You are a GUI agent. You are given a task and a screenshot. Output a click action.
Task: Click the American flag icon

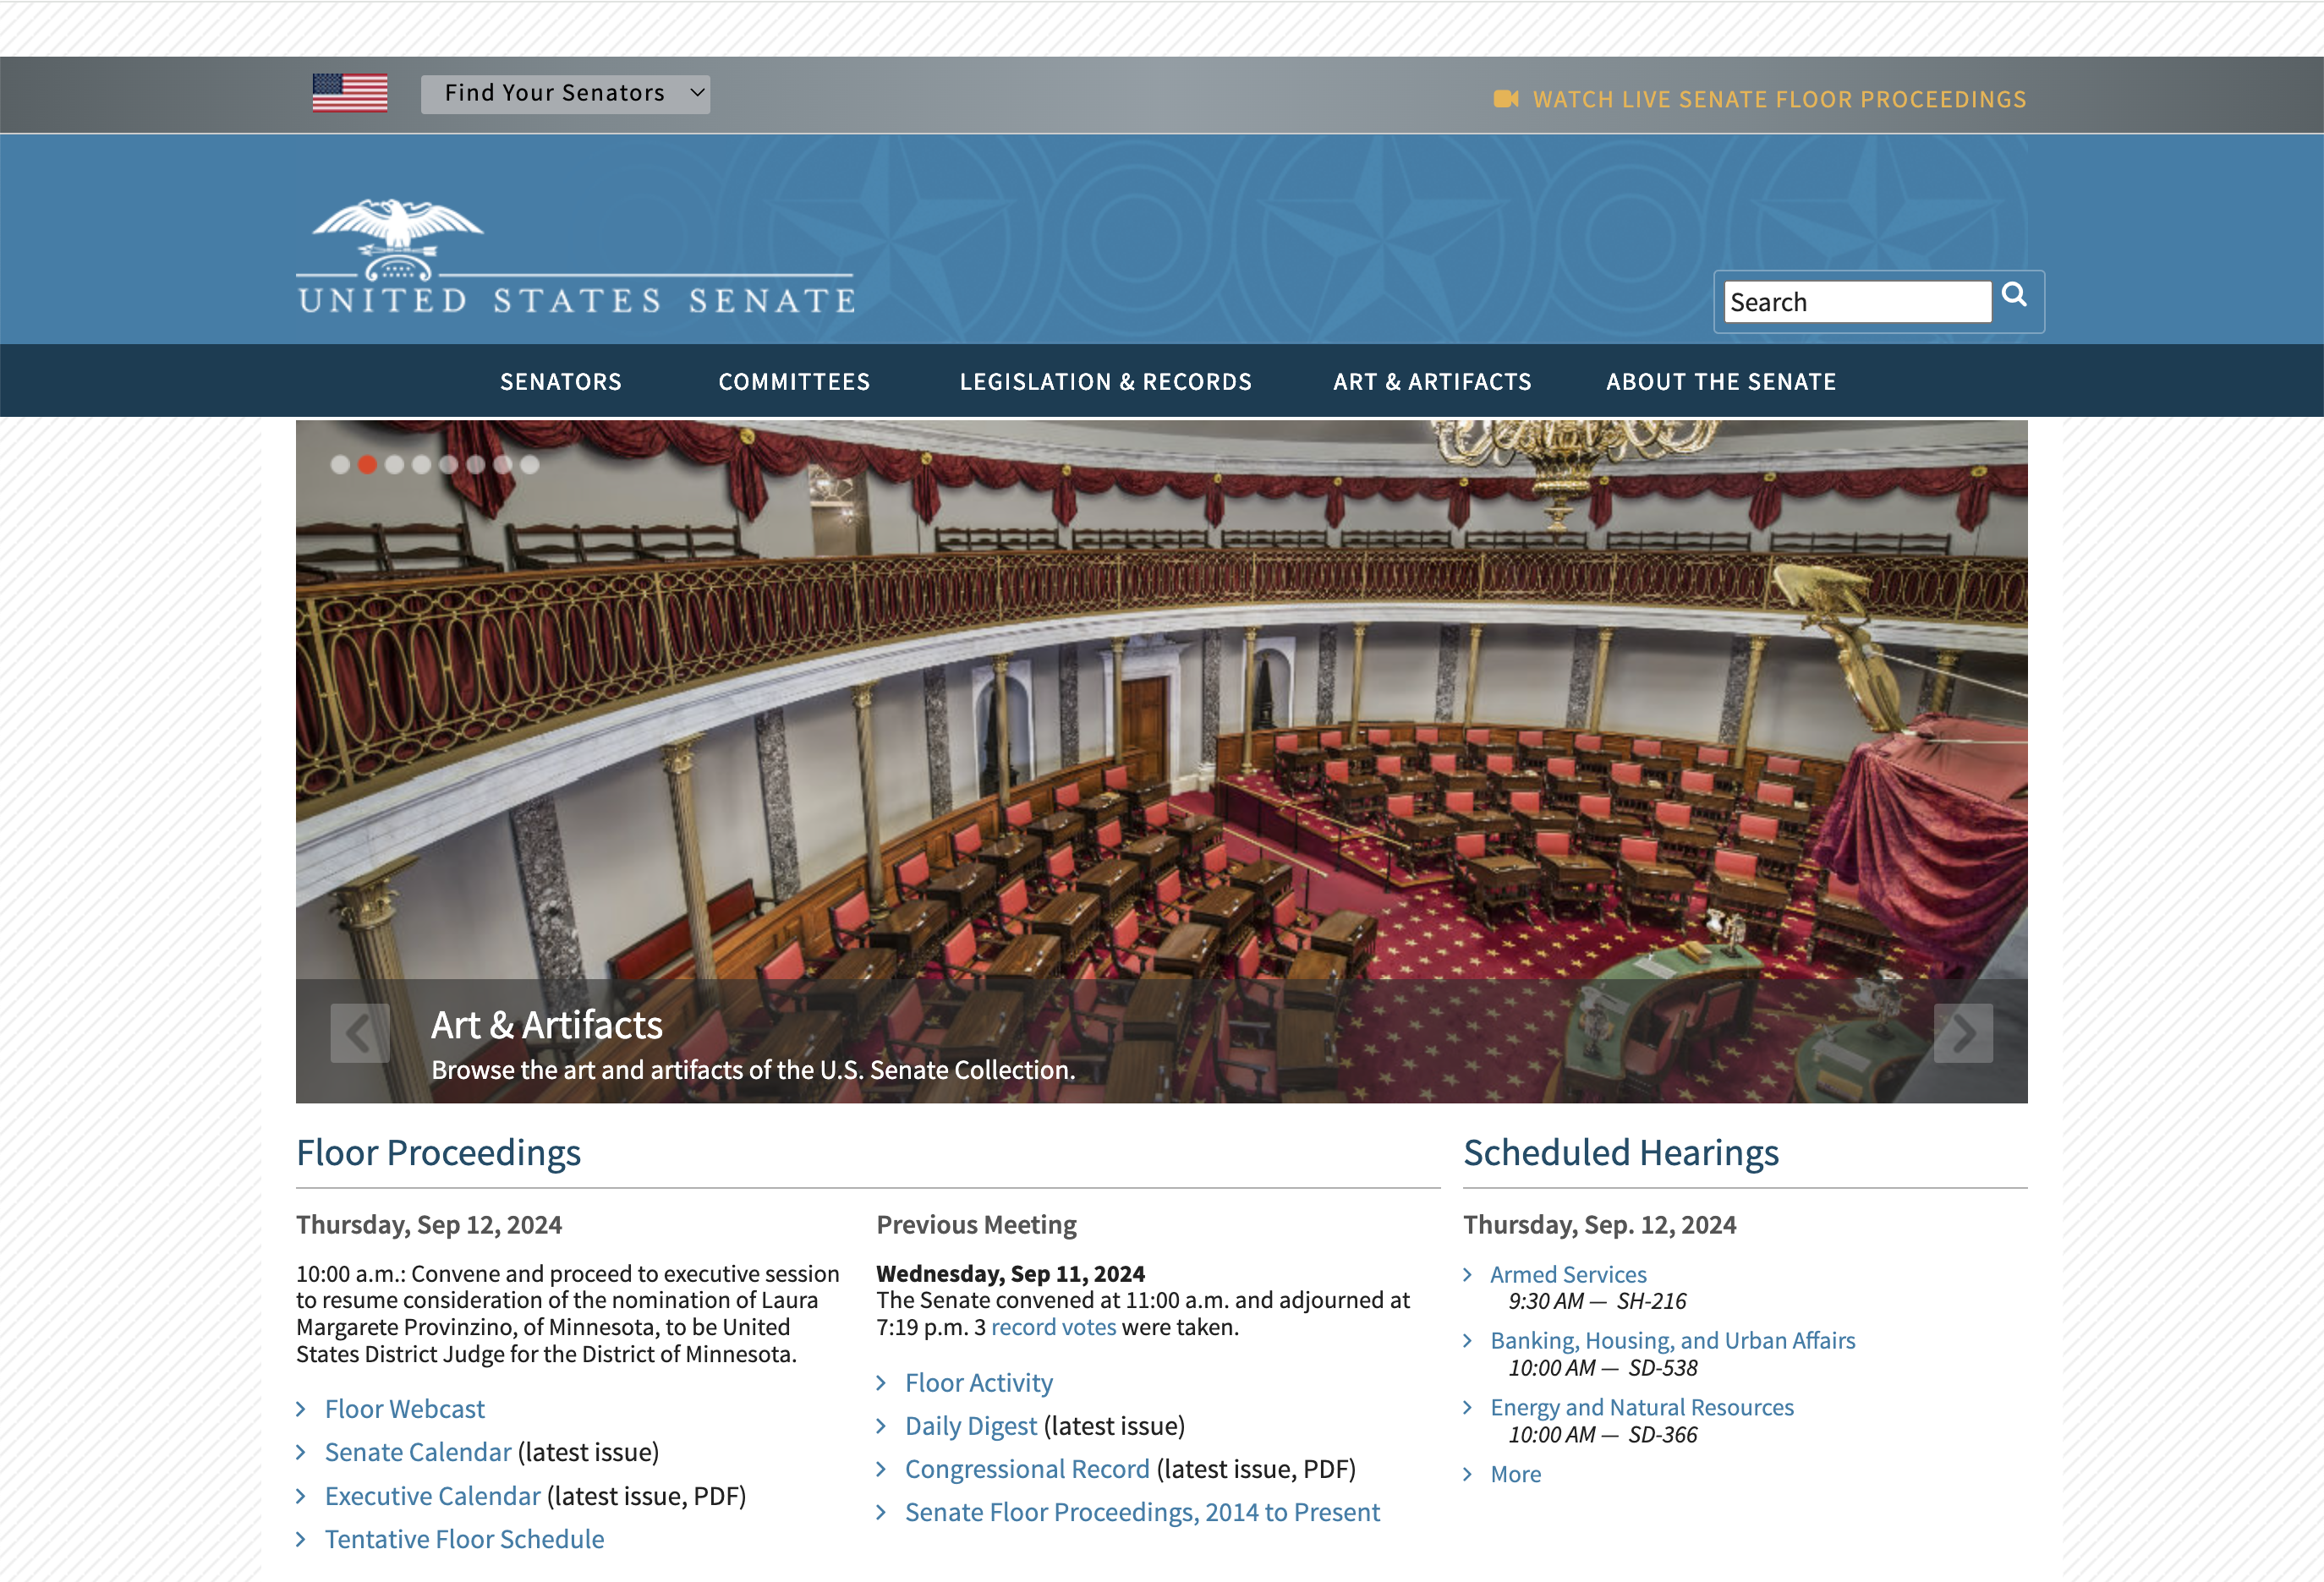(x=349, y=93)
